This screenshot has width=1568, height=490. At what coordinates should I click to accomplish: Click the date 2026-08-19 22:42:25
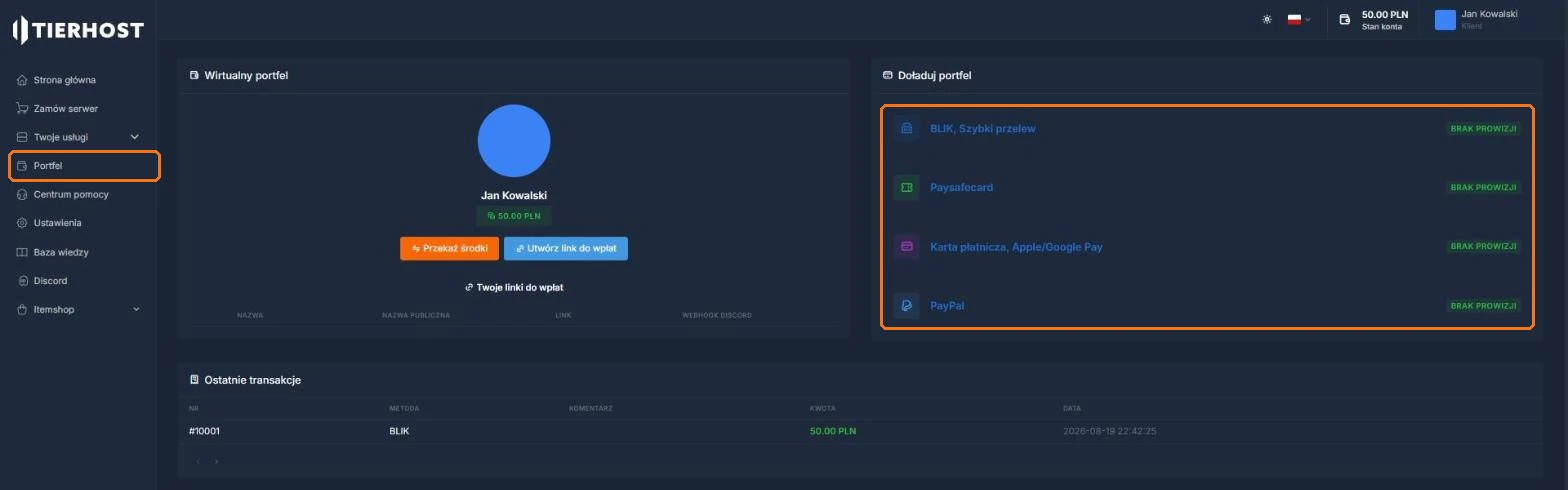click(x=1110, y=431)
